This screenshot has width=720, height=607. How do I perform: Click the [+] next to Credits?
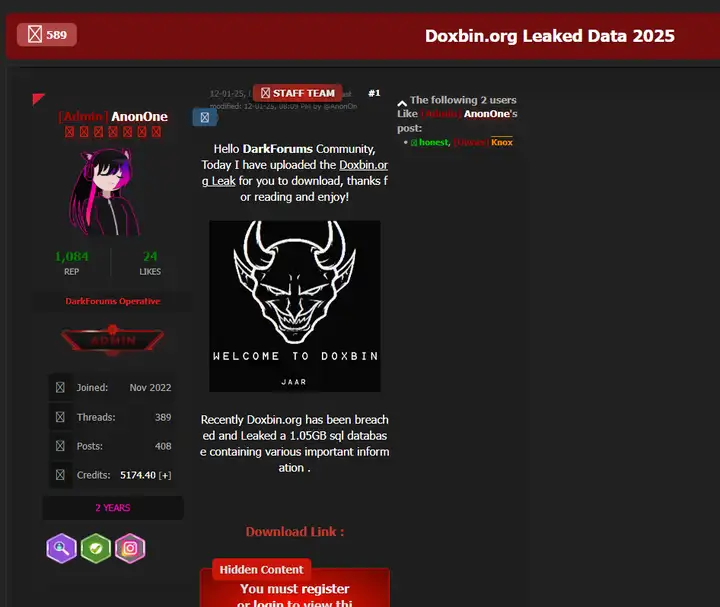[165, 475]
